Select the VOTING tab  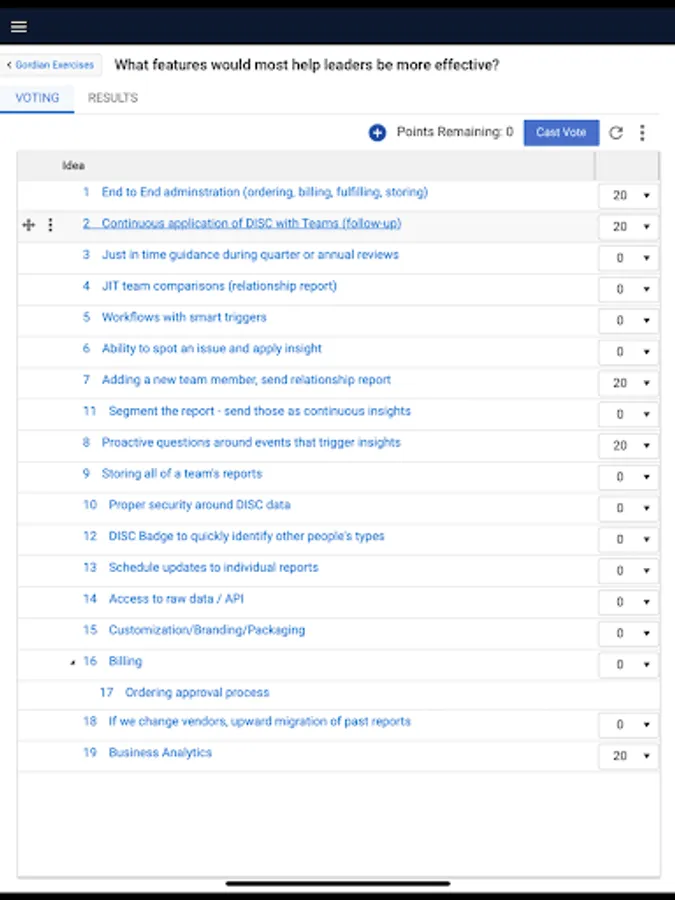pyautogui.click(x=37, y=98)
